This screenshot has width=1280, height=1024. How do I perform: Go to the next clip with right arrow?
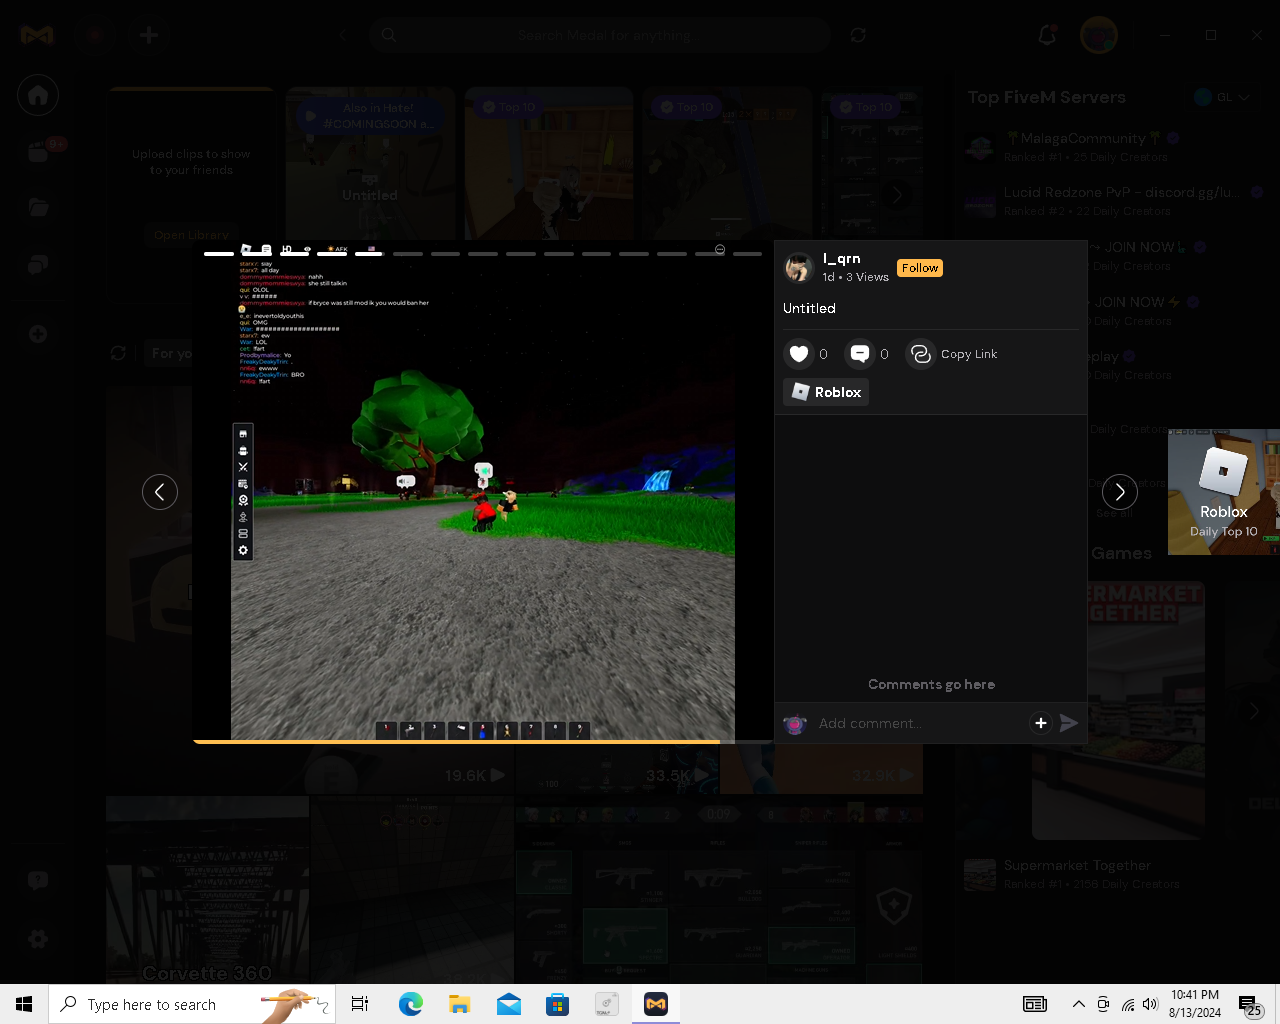pyautogui.click(x=1120, y=492)
